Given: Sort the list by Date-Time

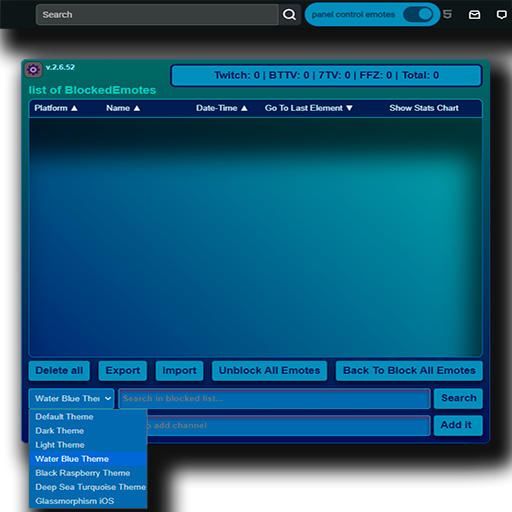Looking at the screenshot, I should [x=222, y=108].
